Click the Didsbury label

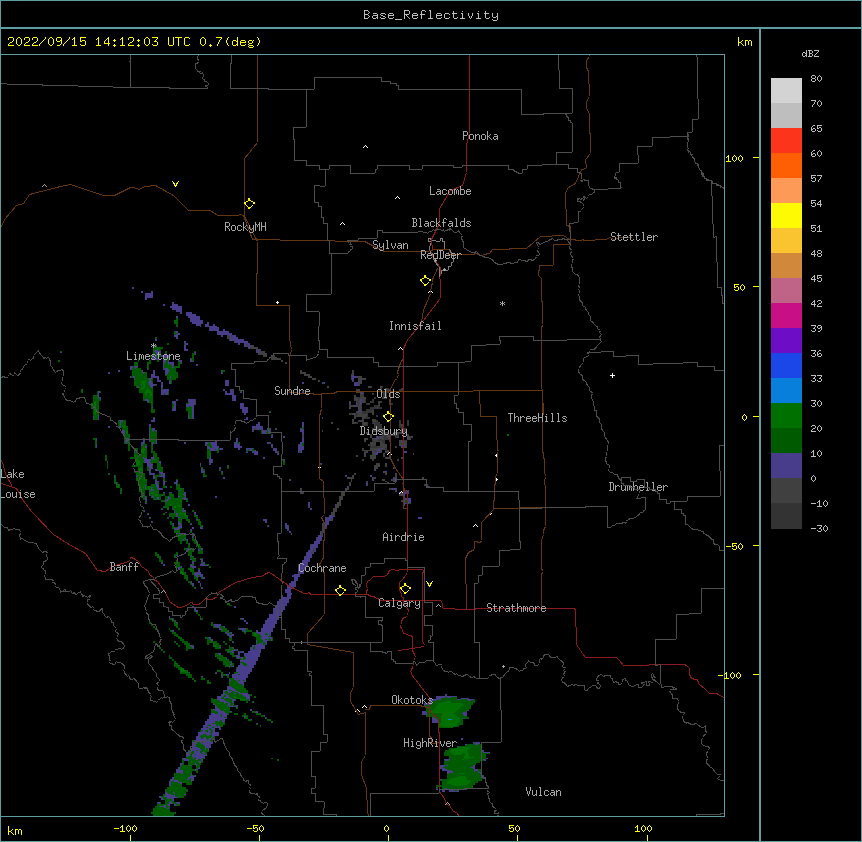(x=384, y=431)
